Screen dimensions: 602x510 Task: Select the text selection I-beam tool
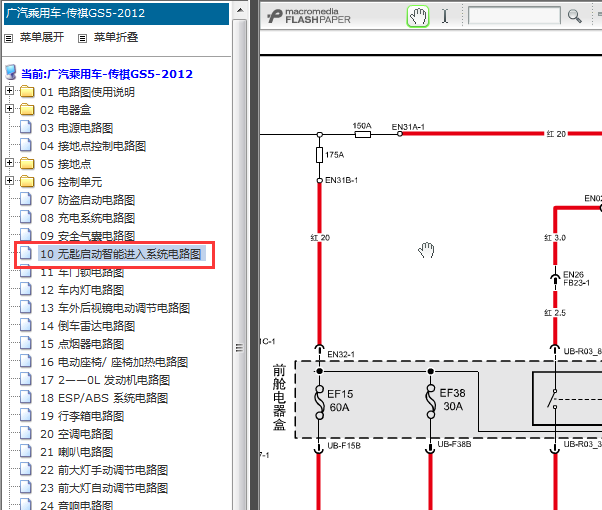point(445,16)
